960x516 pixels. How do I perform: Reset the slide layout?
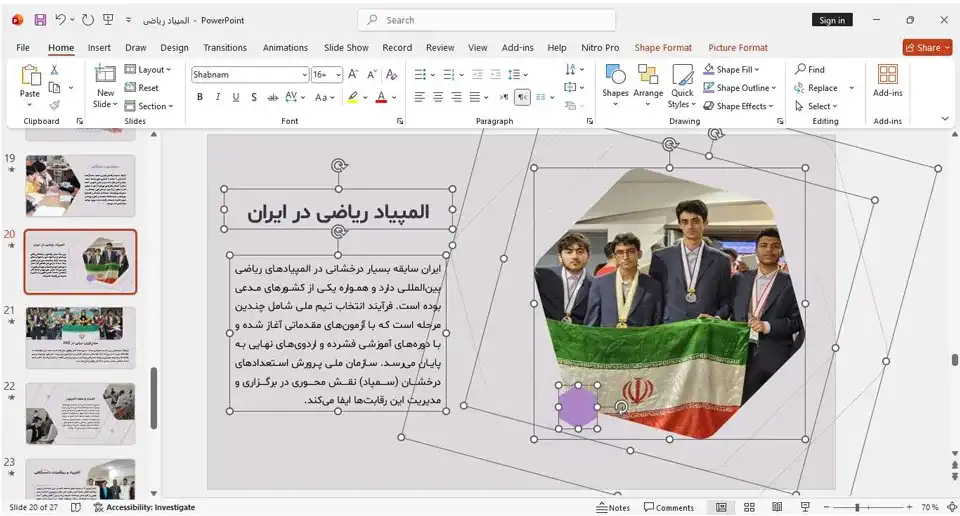pyautogui.click(x=142, y=88)
